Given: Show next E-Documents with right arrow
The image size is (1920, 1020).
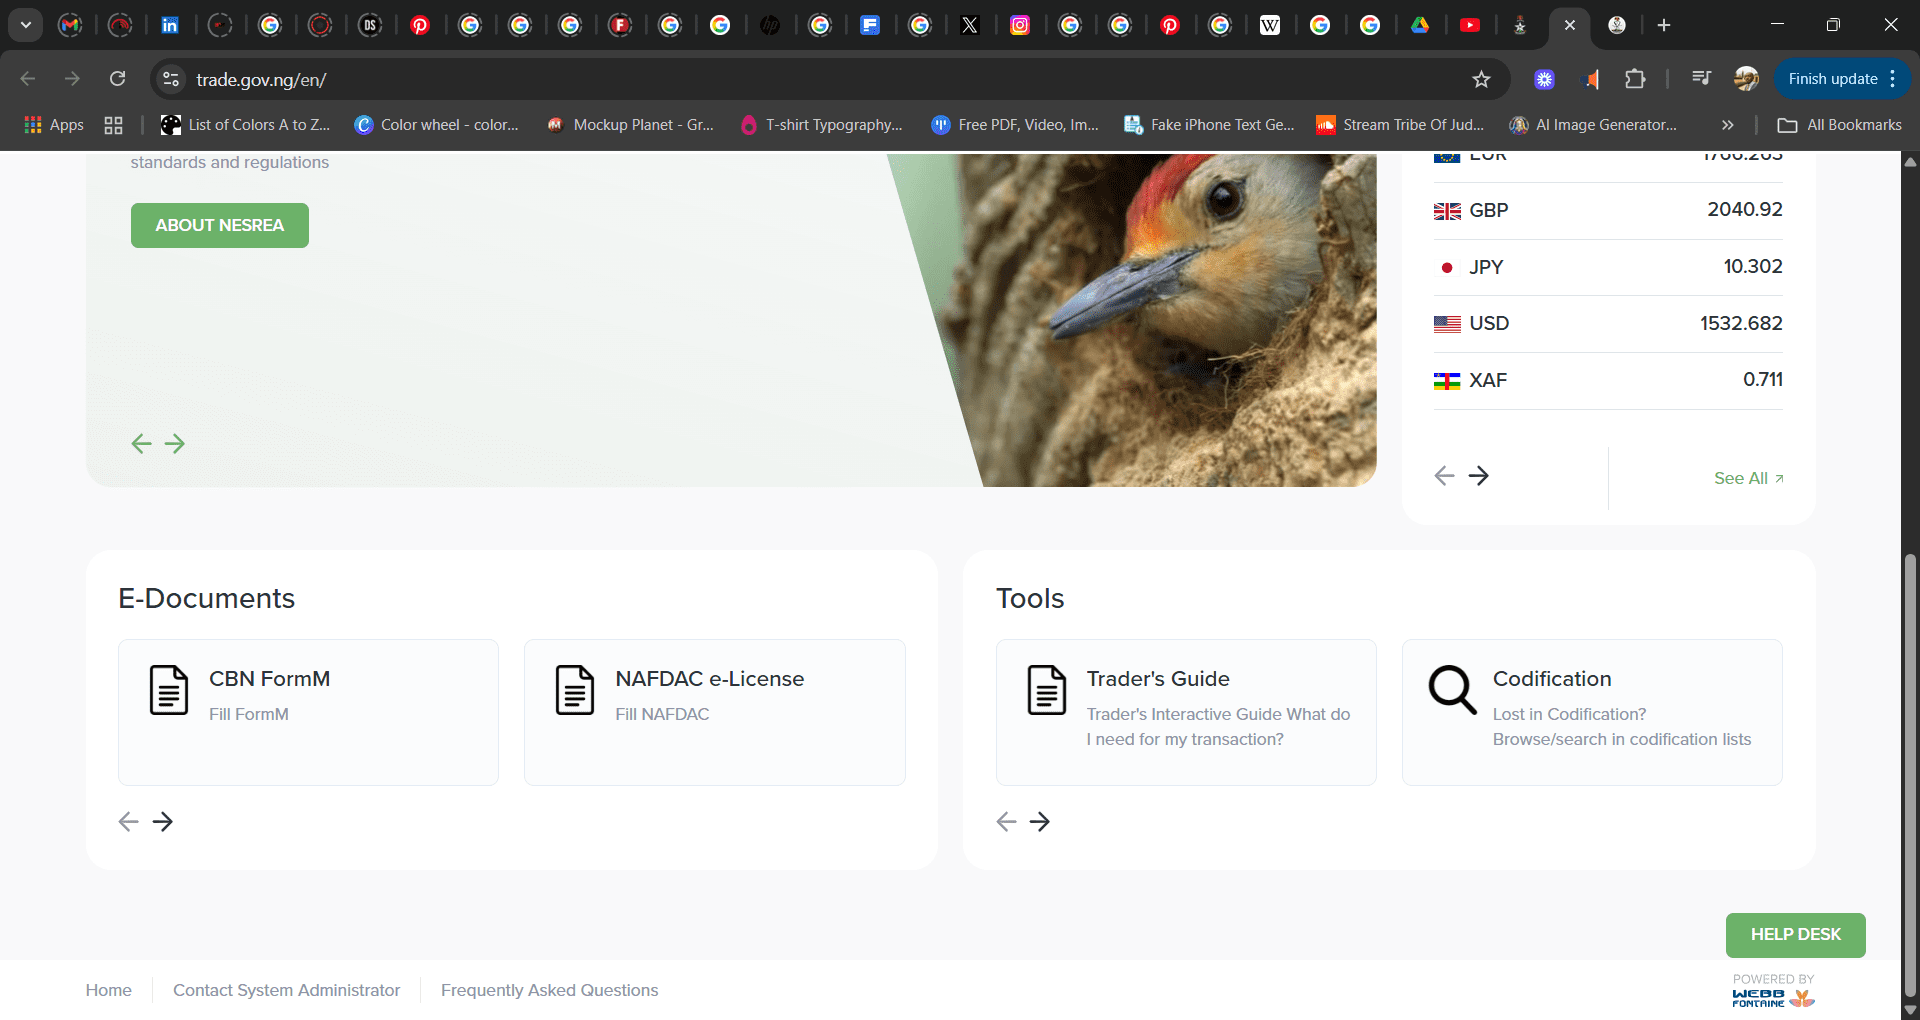Looking at the screenshot, I should point(163,822).
